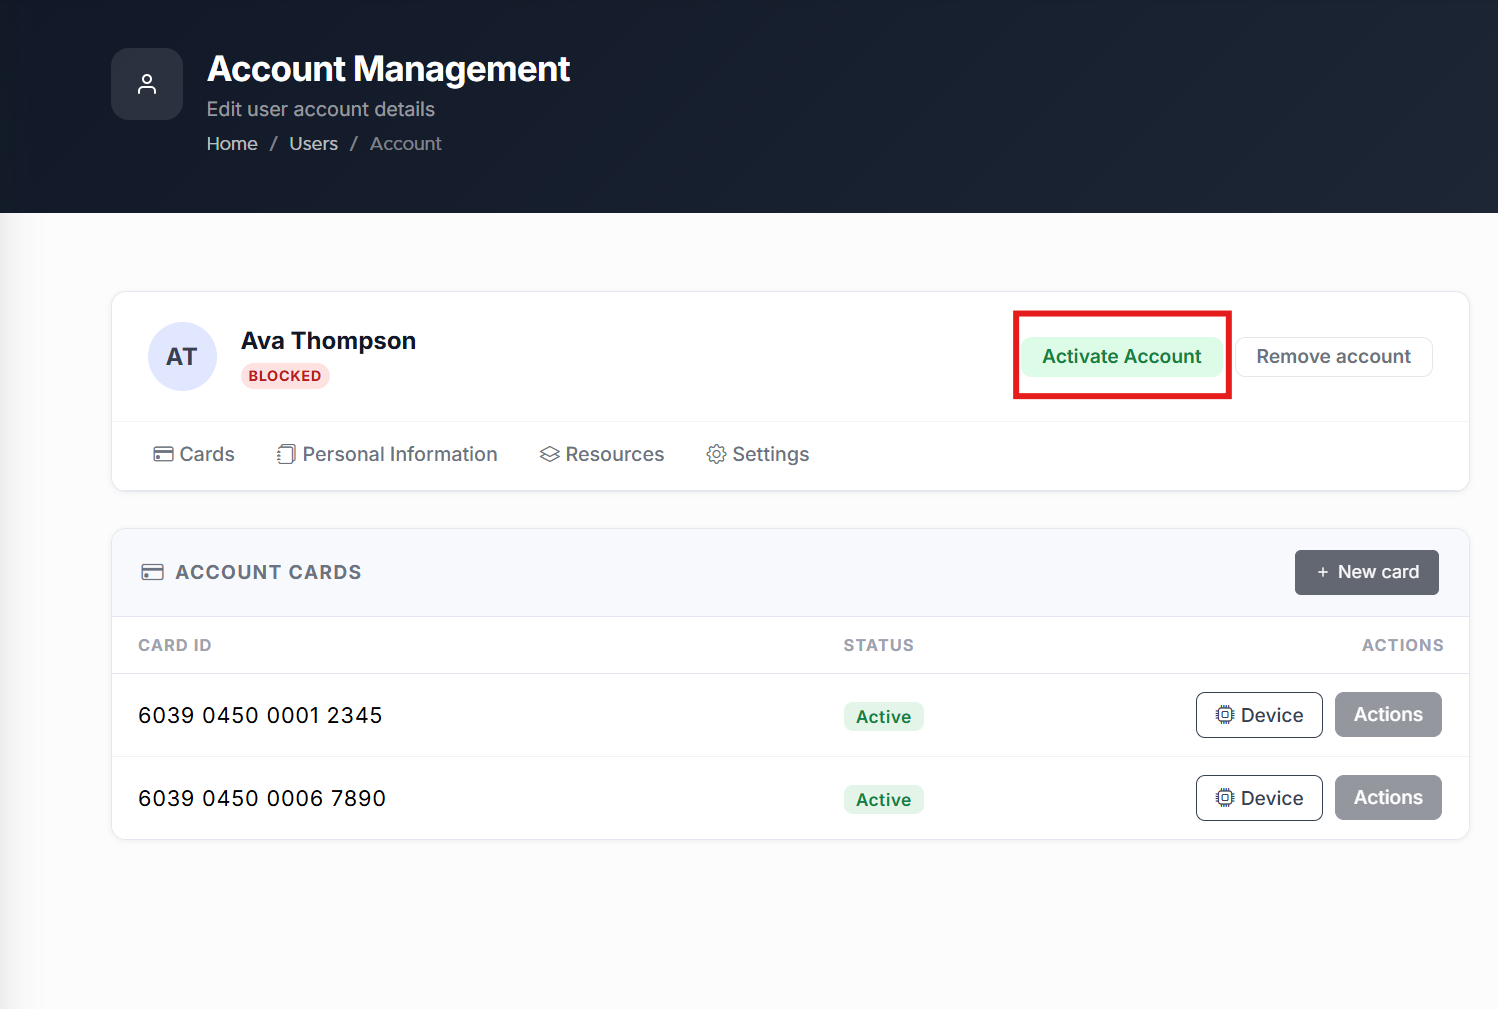This screenshot has width=1498, height=1009.
Task: Select card ID 6039 0450 0006 7890
Action: coord(262,798)
